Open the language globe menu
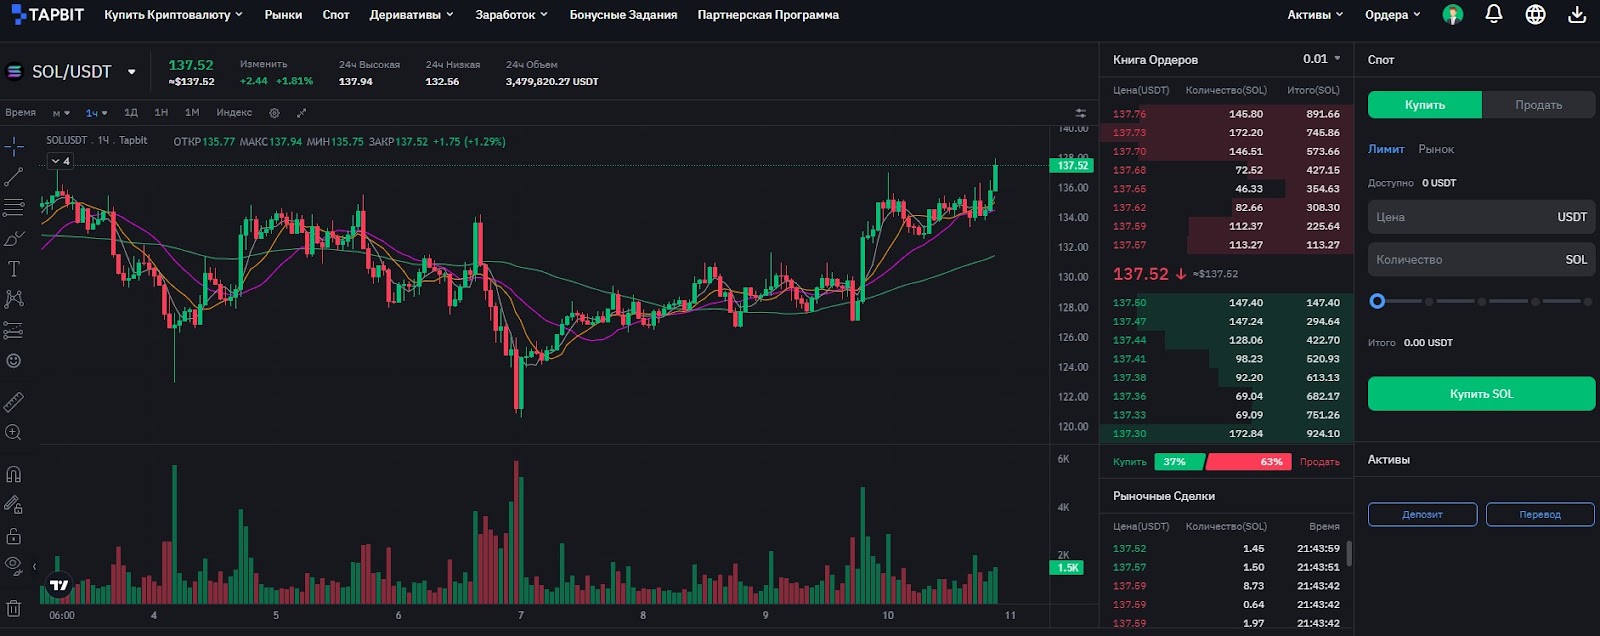This screenshot has width=1600, height=636. [1535, 15]
